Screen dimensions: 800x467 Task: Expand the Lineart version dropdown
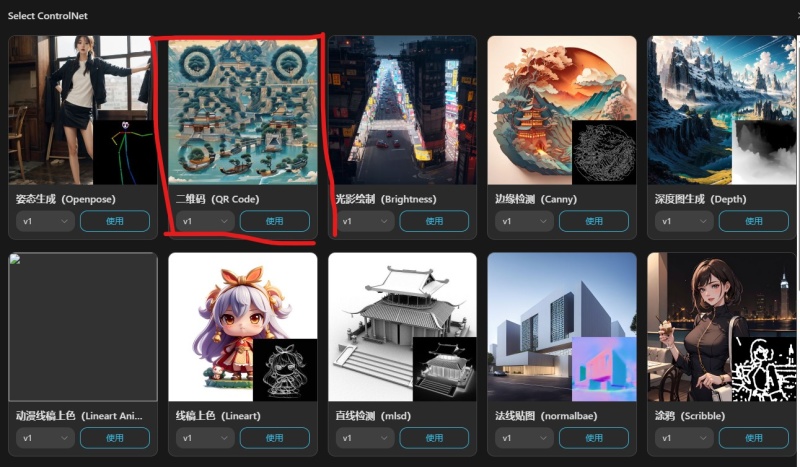pos(205,438)
